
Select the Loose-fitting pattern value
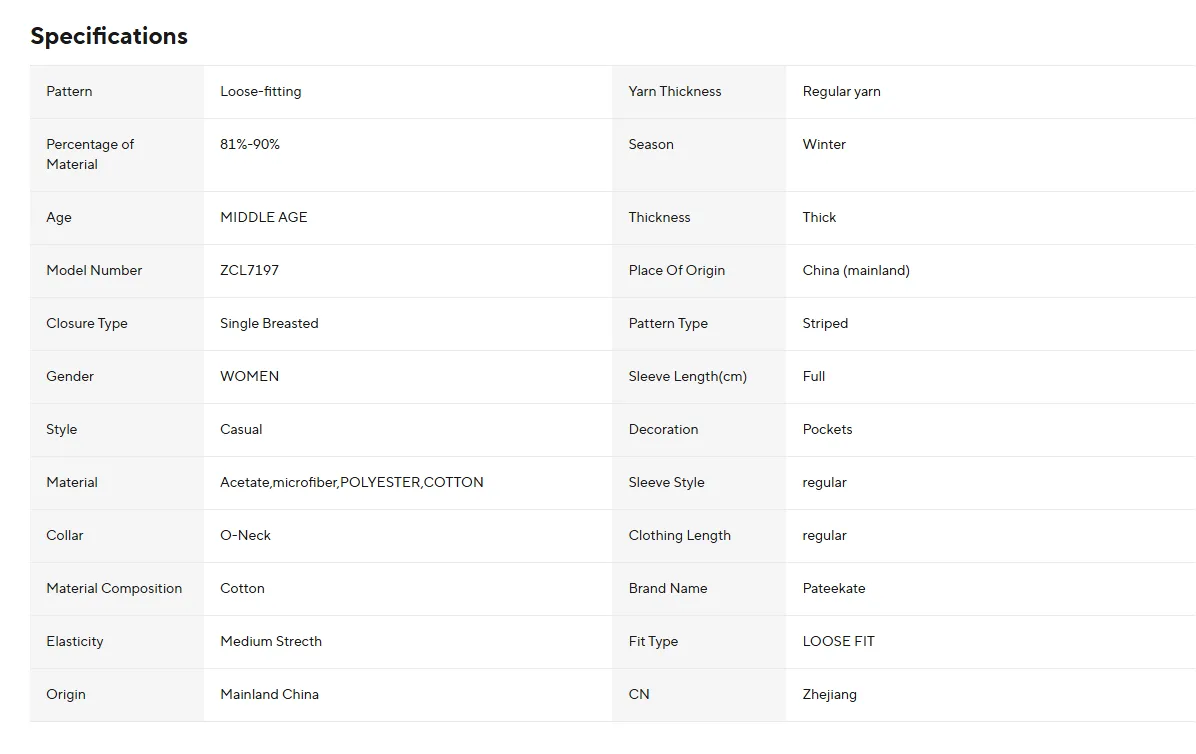point(261,91)
